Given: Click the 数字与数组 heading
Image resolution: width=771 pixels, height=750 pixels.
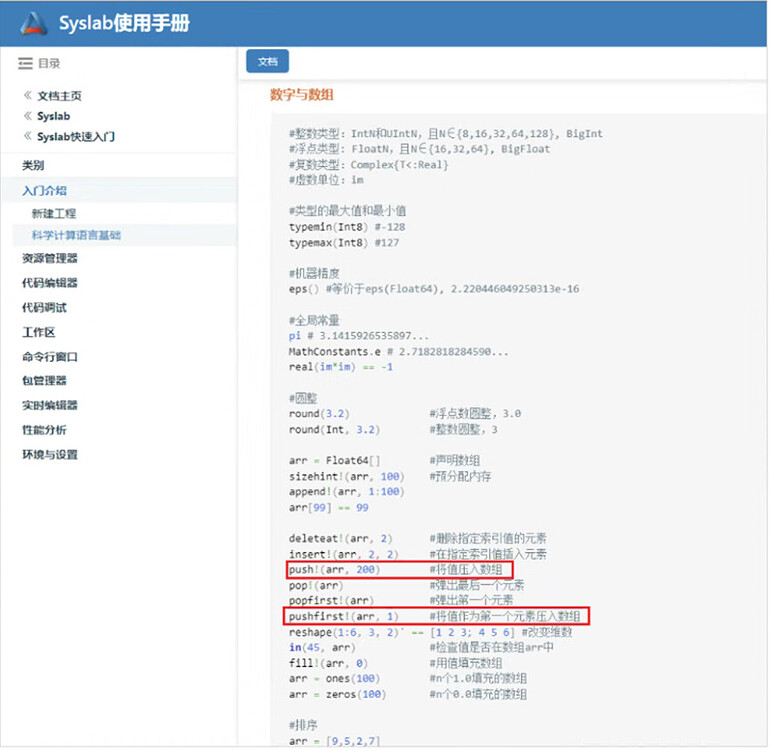Looking at the screenshot, I should tap(302, 95).
